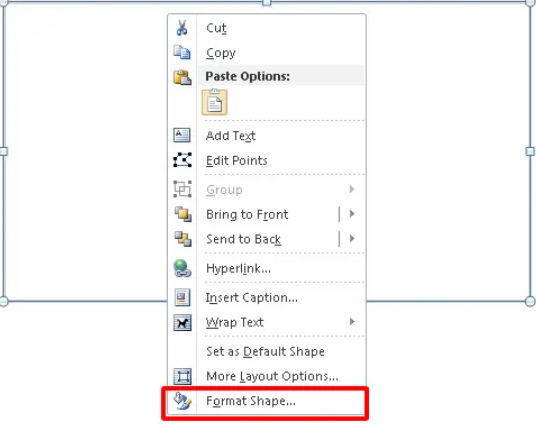
Task: Choose Bring to Front text
Action: tap(247, 214)
